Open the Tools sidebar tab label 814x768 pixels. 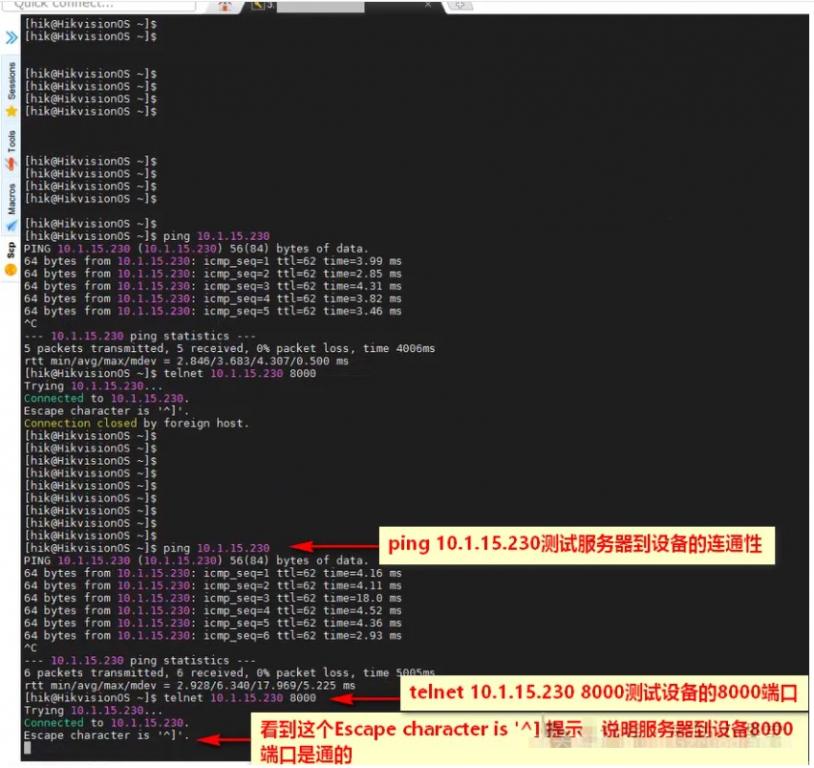(11, 142)
